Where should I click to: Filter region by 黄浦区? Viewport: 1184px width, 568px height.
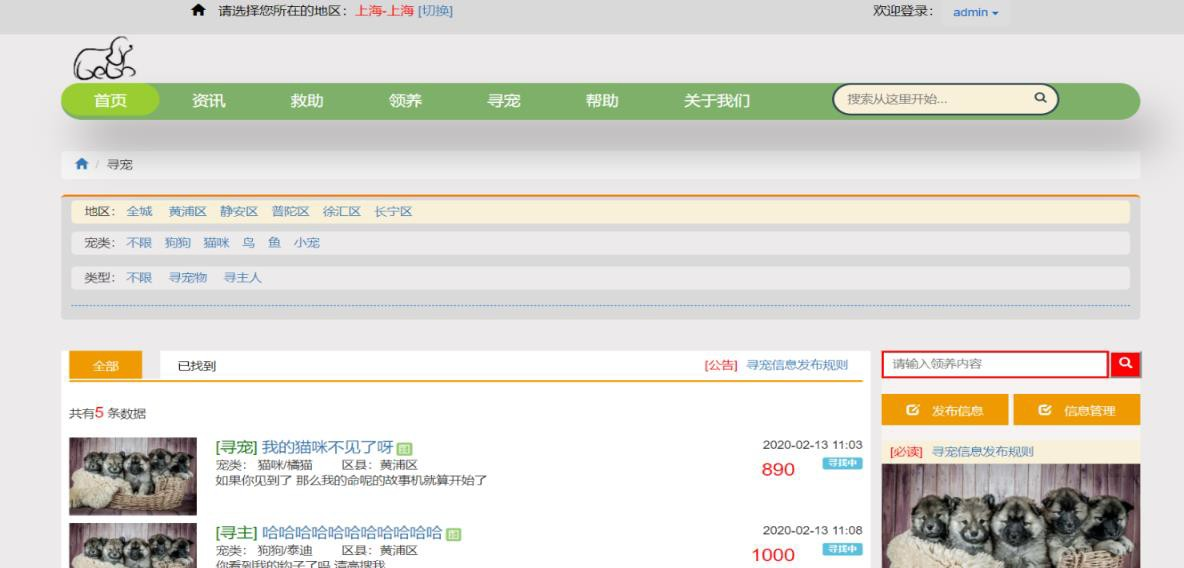[187, 211]
